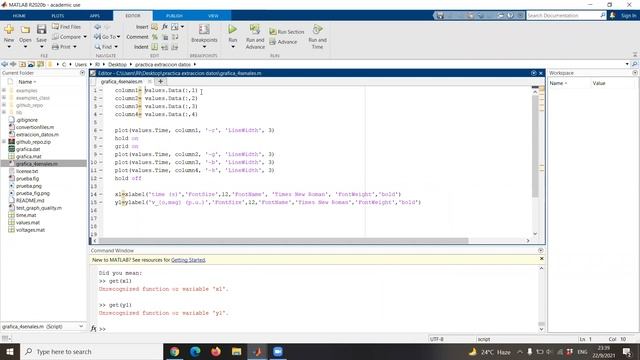This screenshot has width=640, height=360.
Task: Select the grafica_4senales.m editor tab
Action: (x=121, y=82)
